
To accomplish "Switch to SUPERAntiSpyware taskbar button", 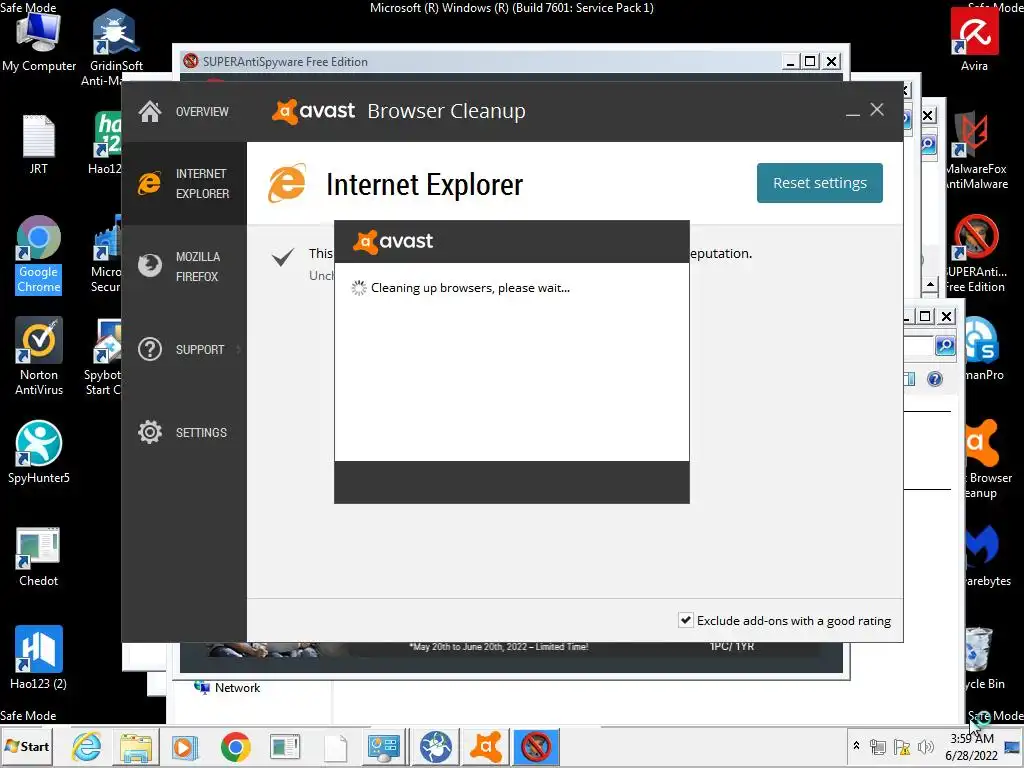I will [x=536, y=746].
